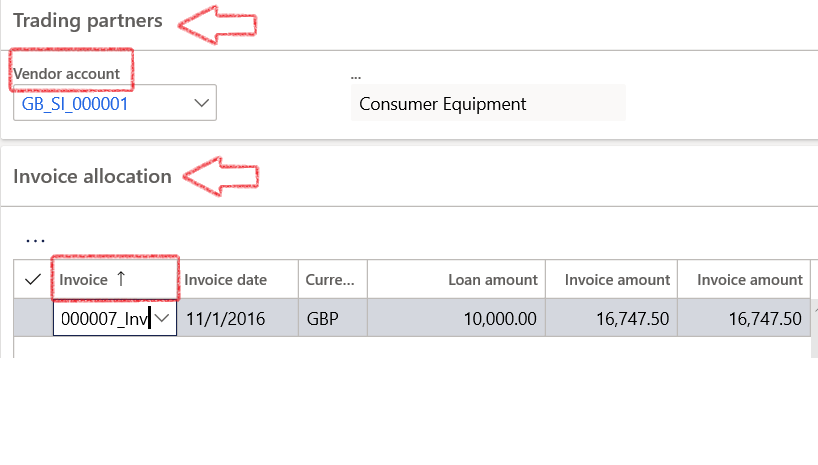The width and height of the screenshot is (818, 465).
Task: Click the ascending sort arrow on Invoice column
Action: (x=121, y=279)
